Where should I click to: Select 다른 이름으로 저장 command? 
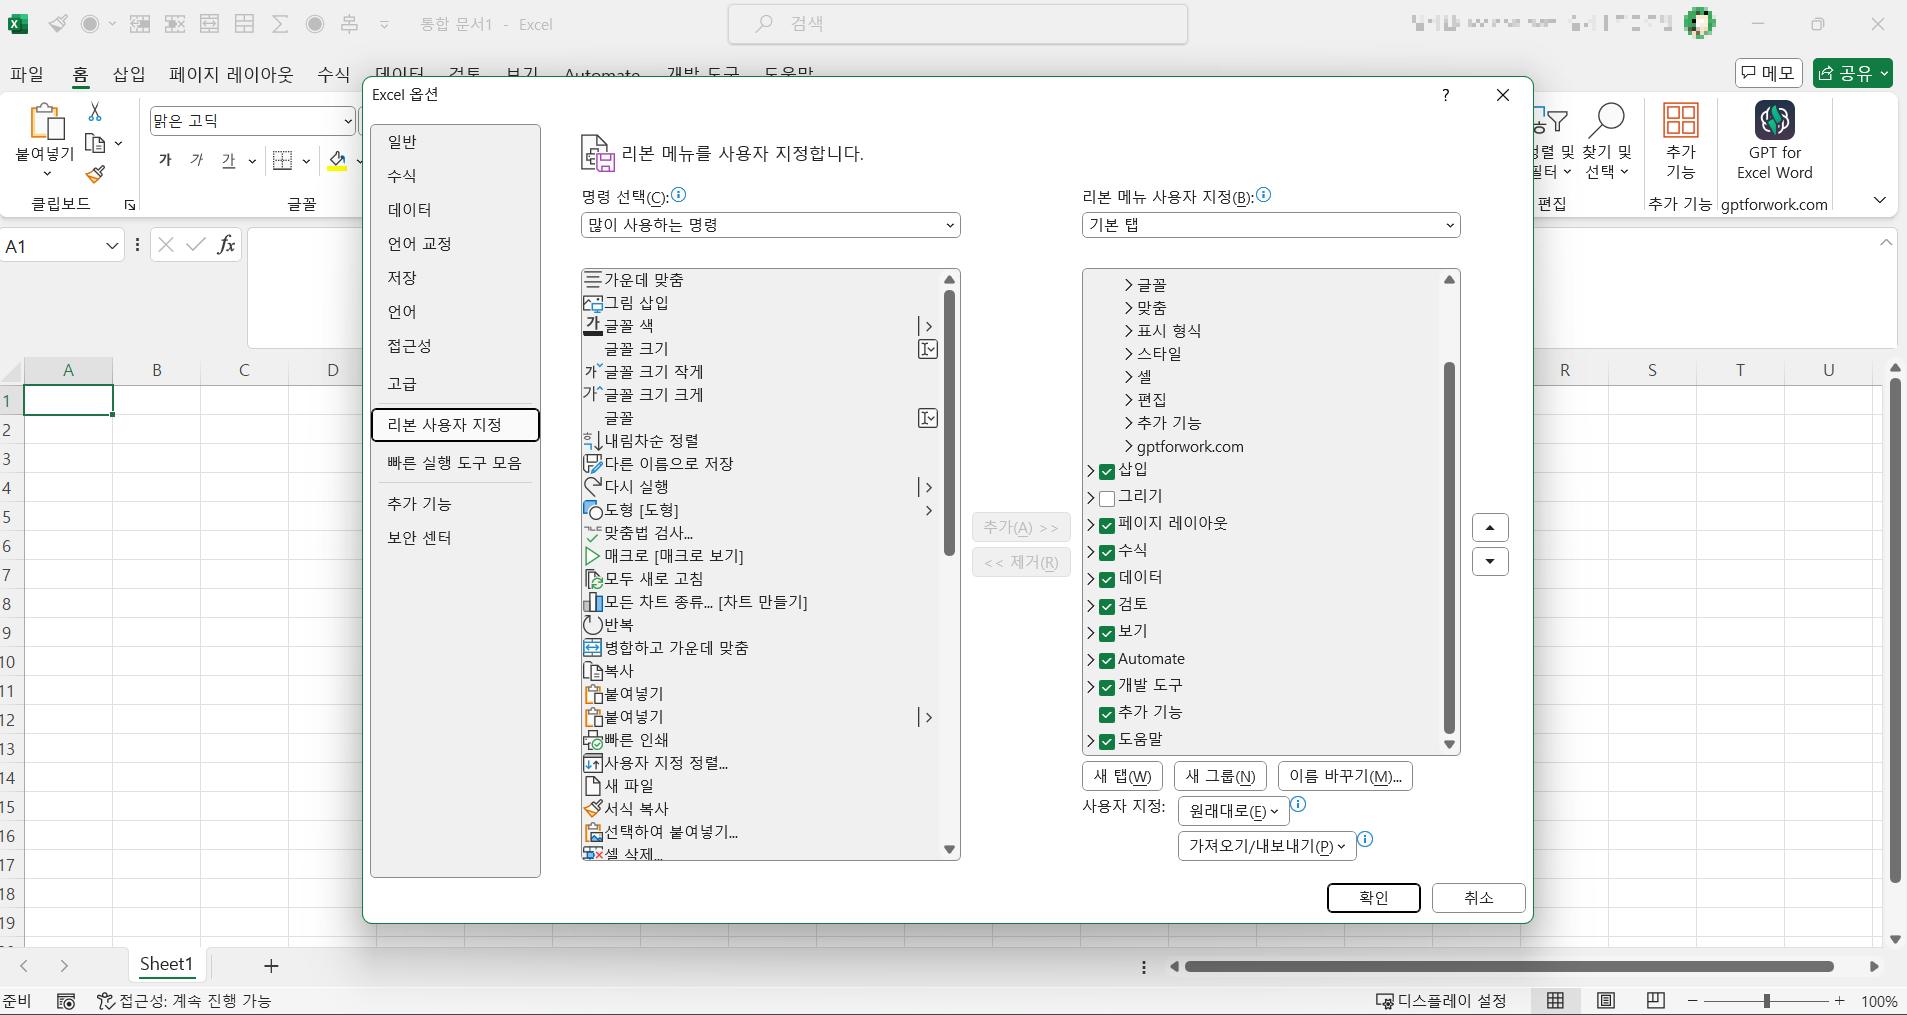coord(760,464)
